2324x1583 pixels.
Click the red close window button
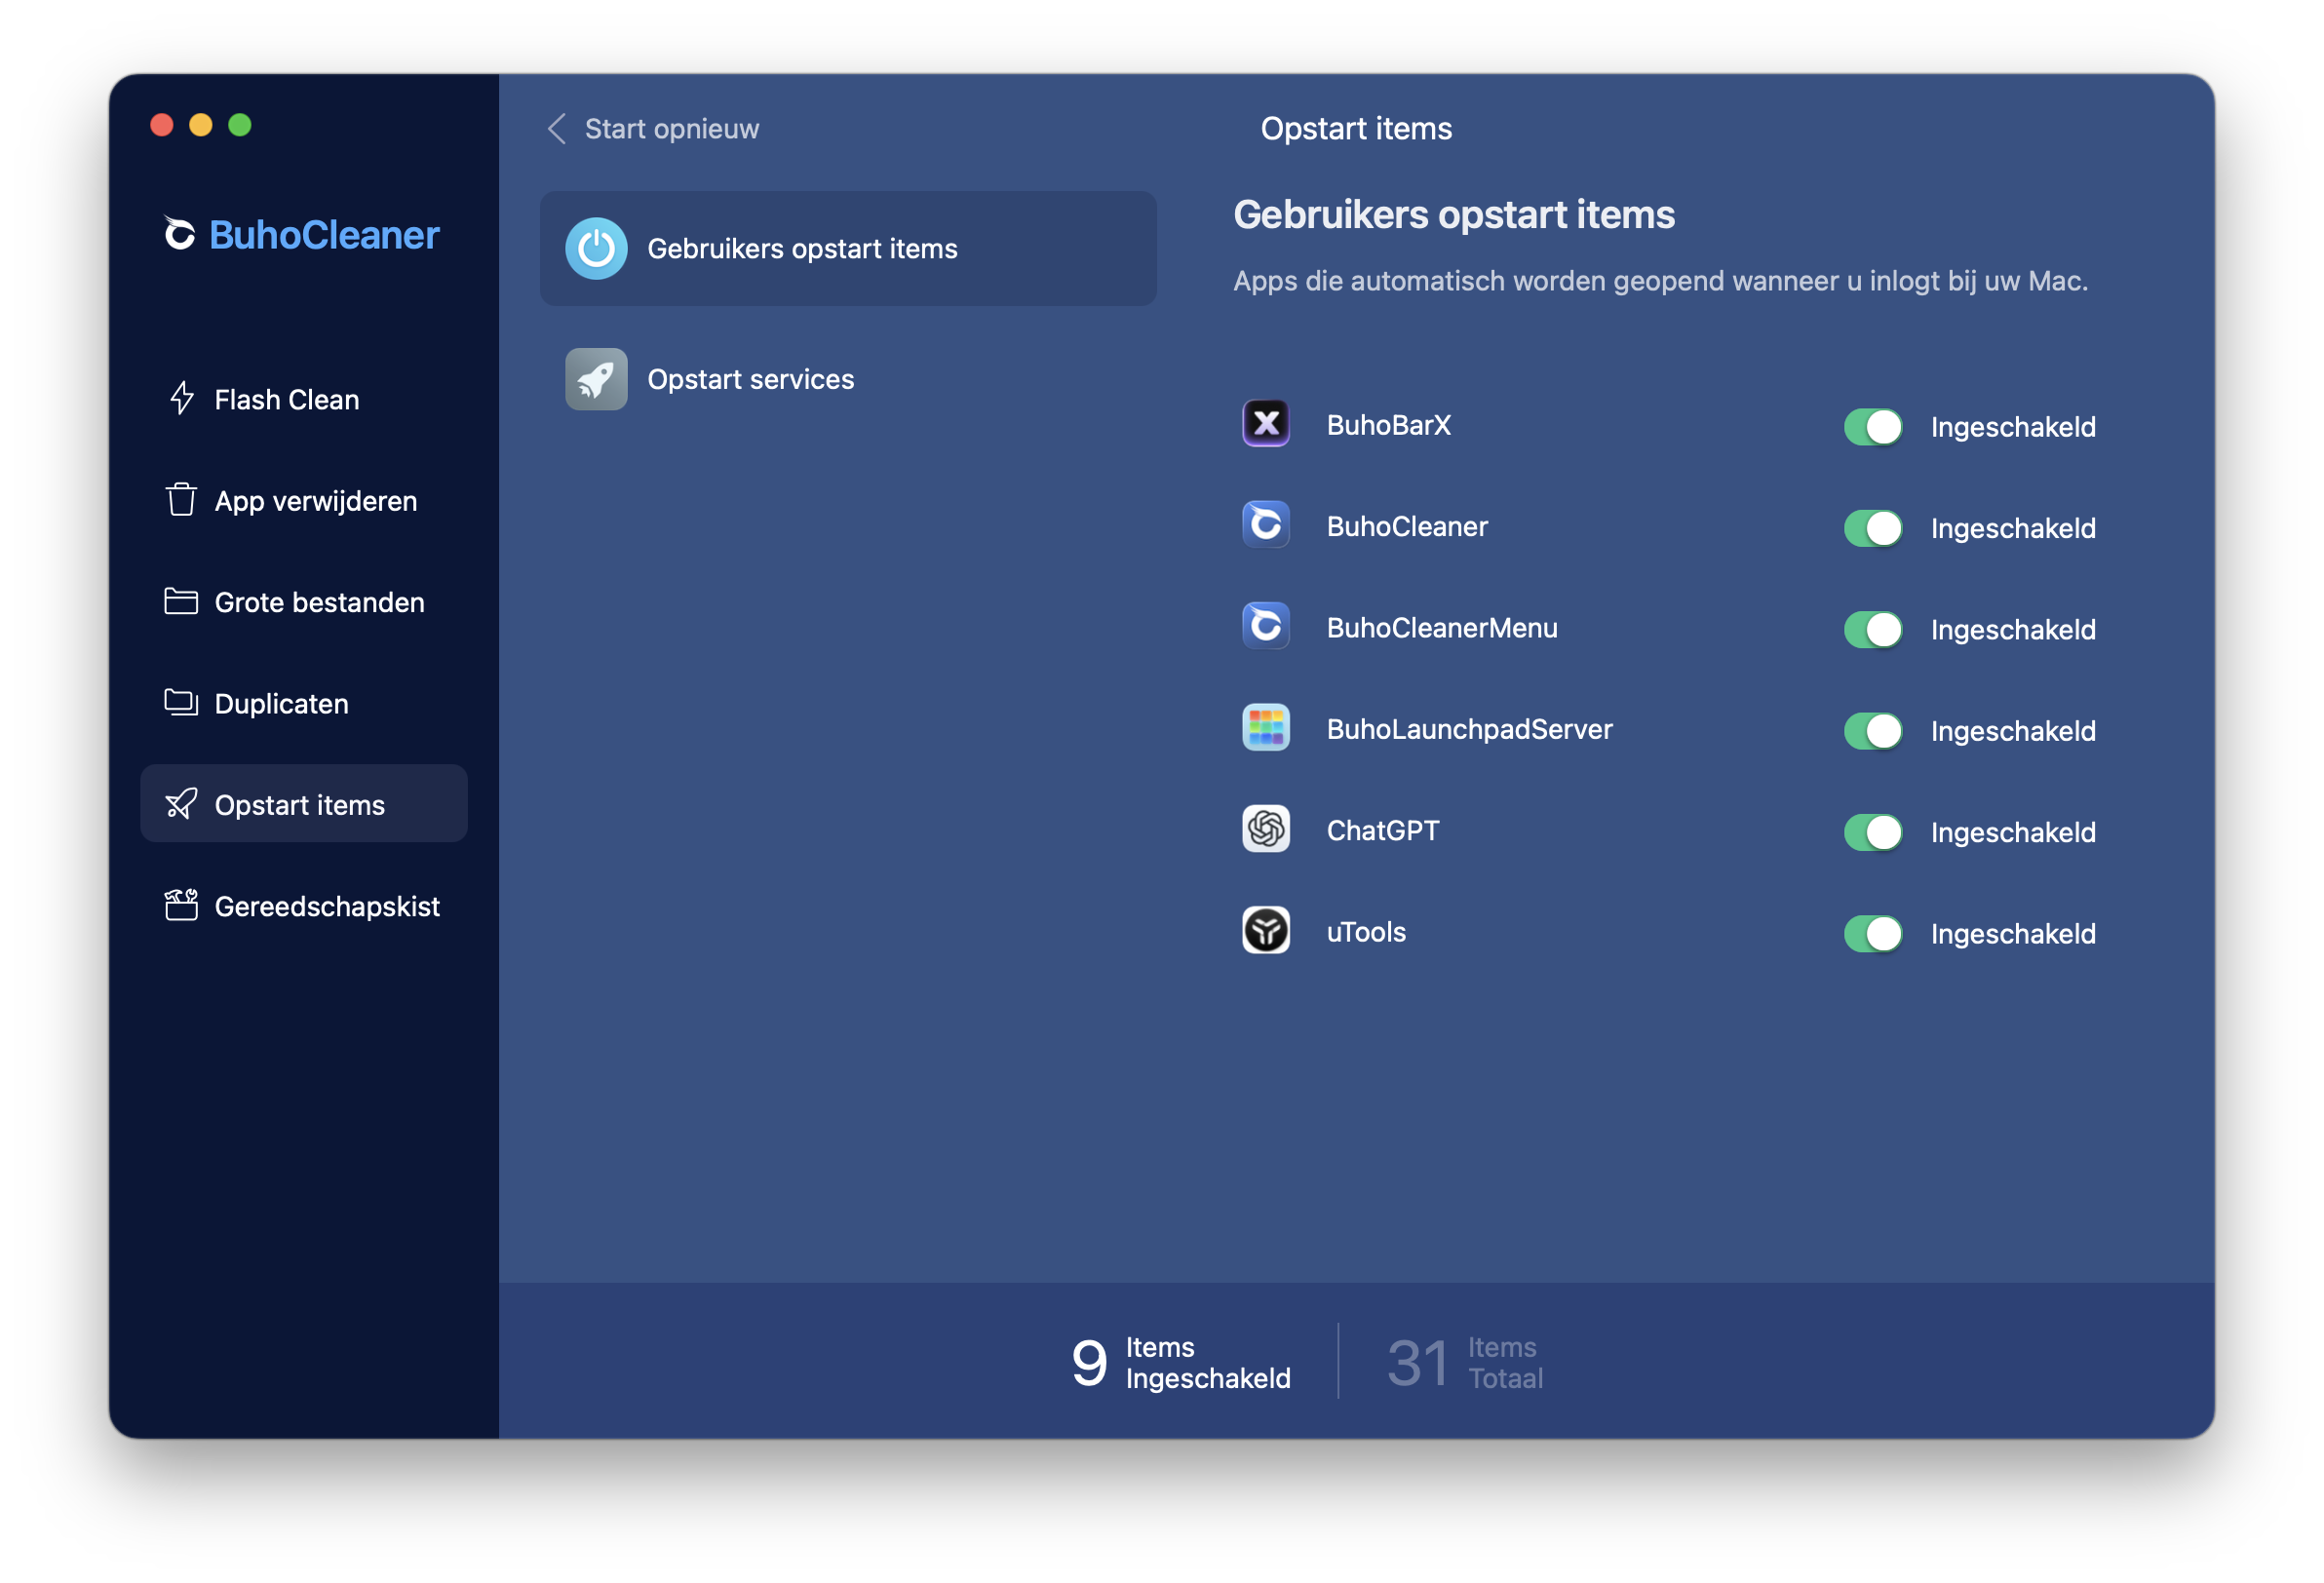pyautogui.click(x=162, y=124)
